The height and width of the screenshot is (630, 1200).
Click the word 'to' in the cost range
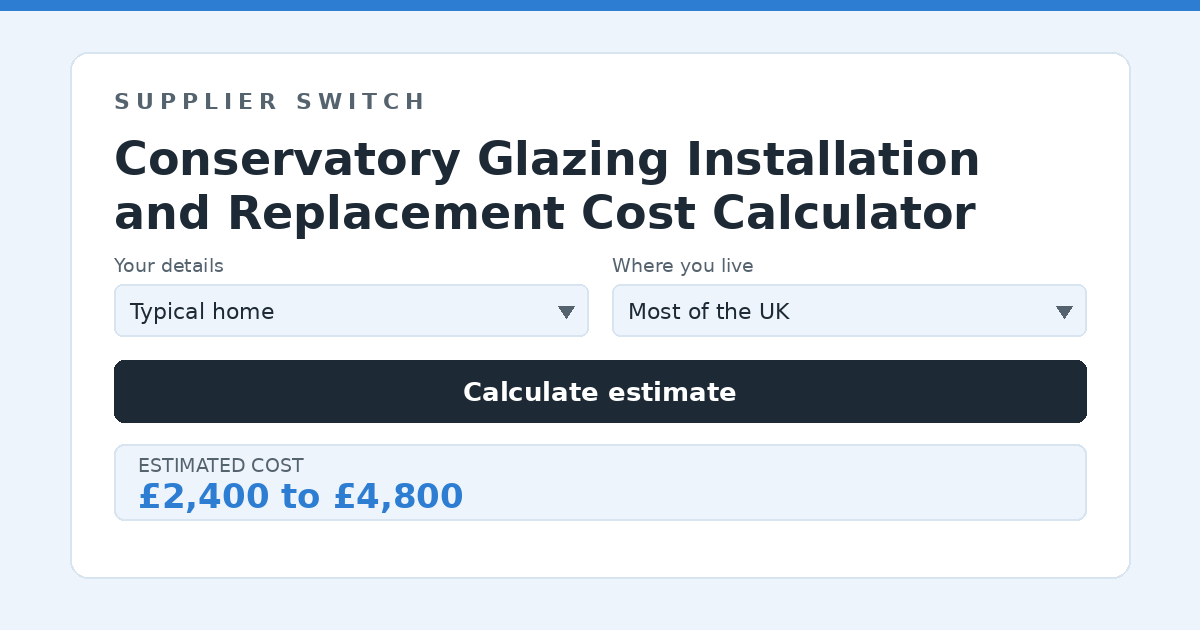pyautogui.click(x=301, y=497)
